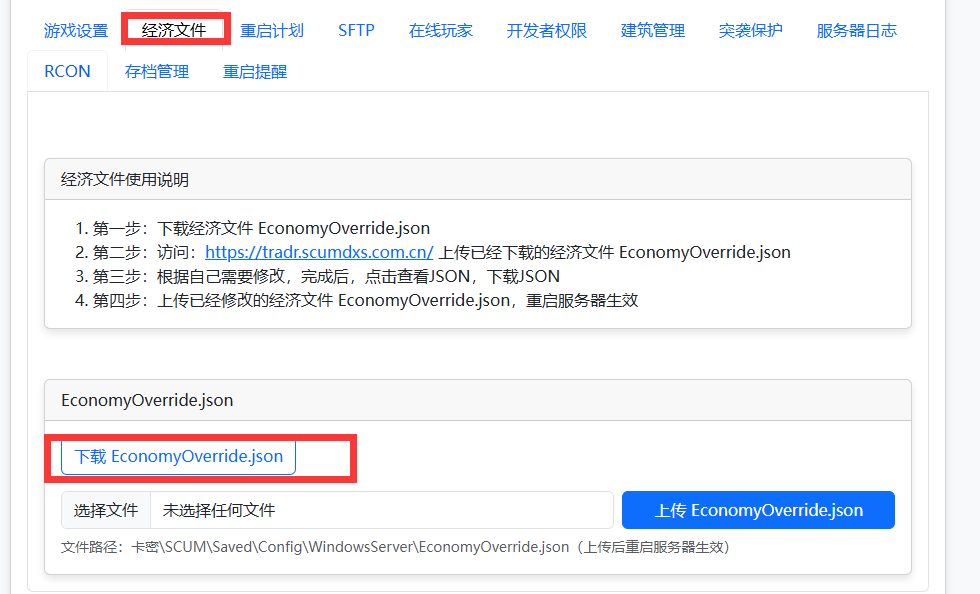Click the 文件路径 config path text
This screenshot has width=980, height=594.
coord(396,547)
